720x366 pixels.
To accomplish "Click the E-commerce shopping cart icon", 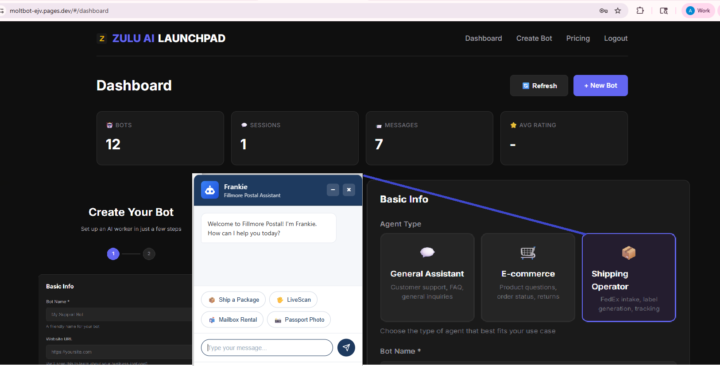I will tap(528, 253).
